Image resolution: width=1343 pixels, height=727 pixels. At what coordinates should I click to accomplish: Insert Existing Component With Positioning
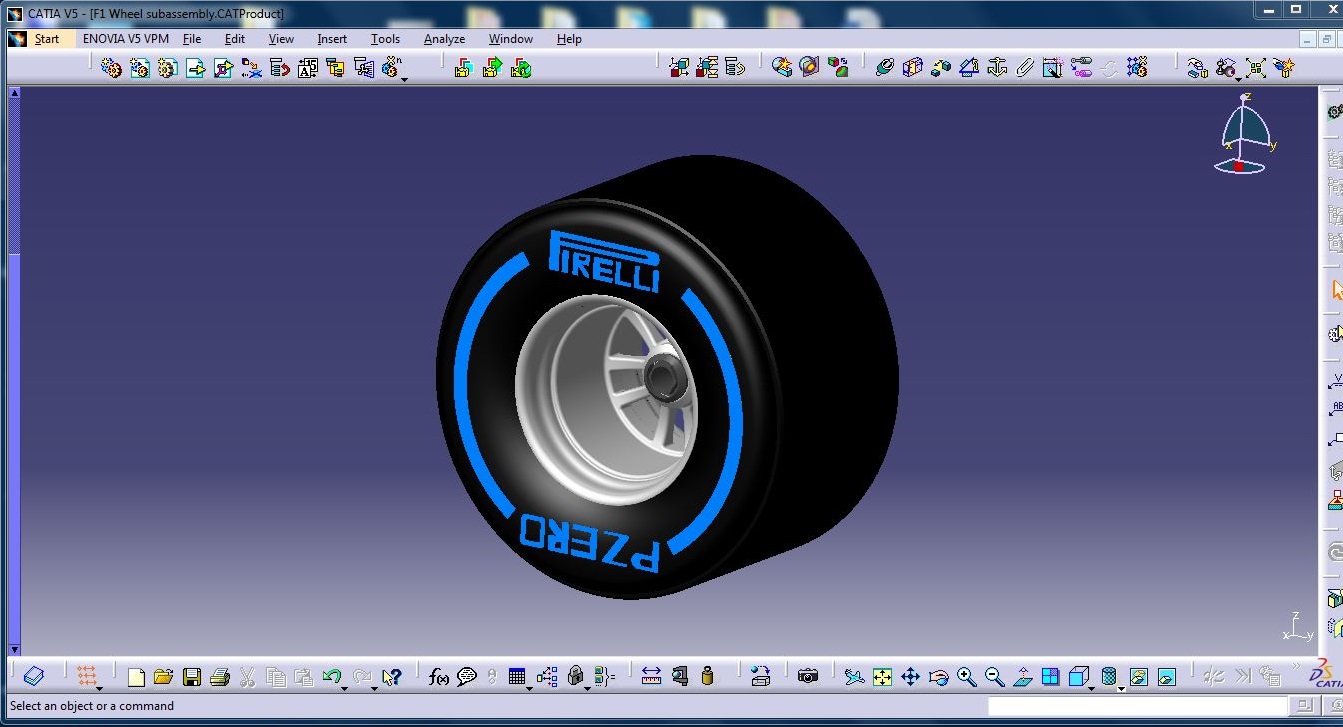coord(224,67)
